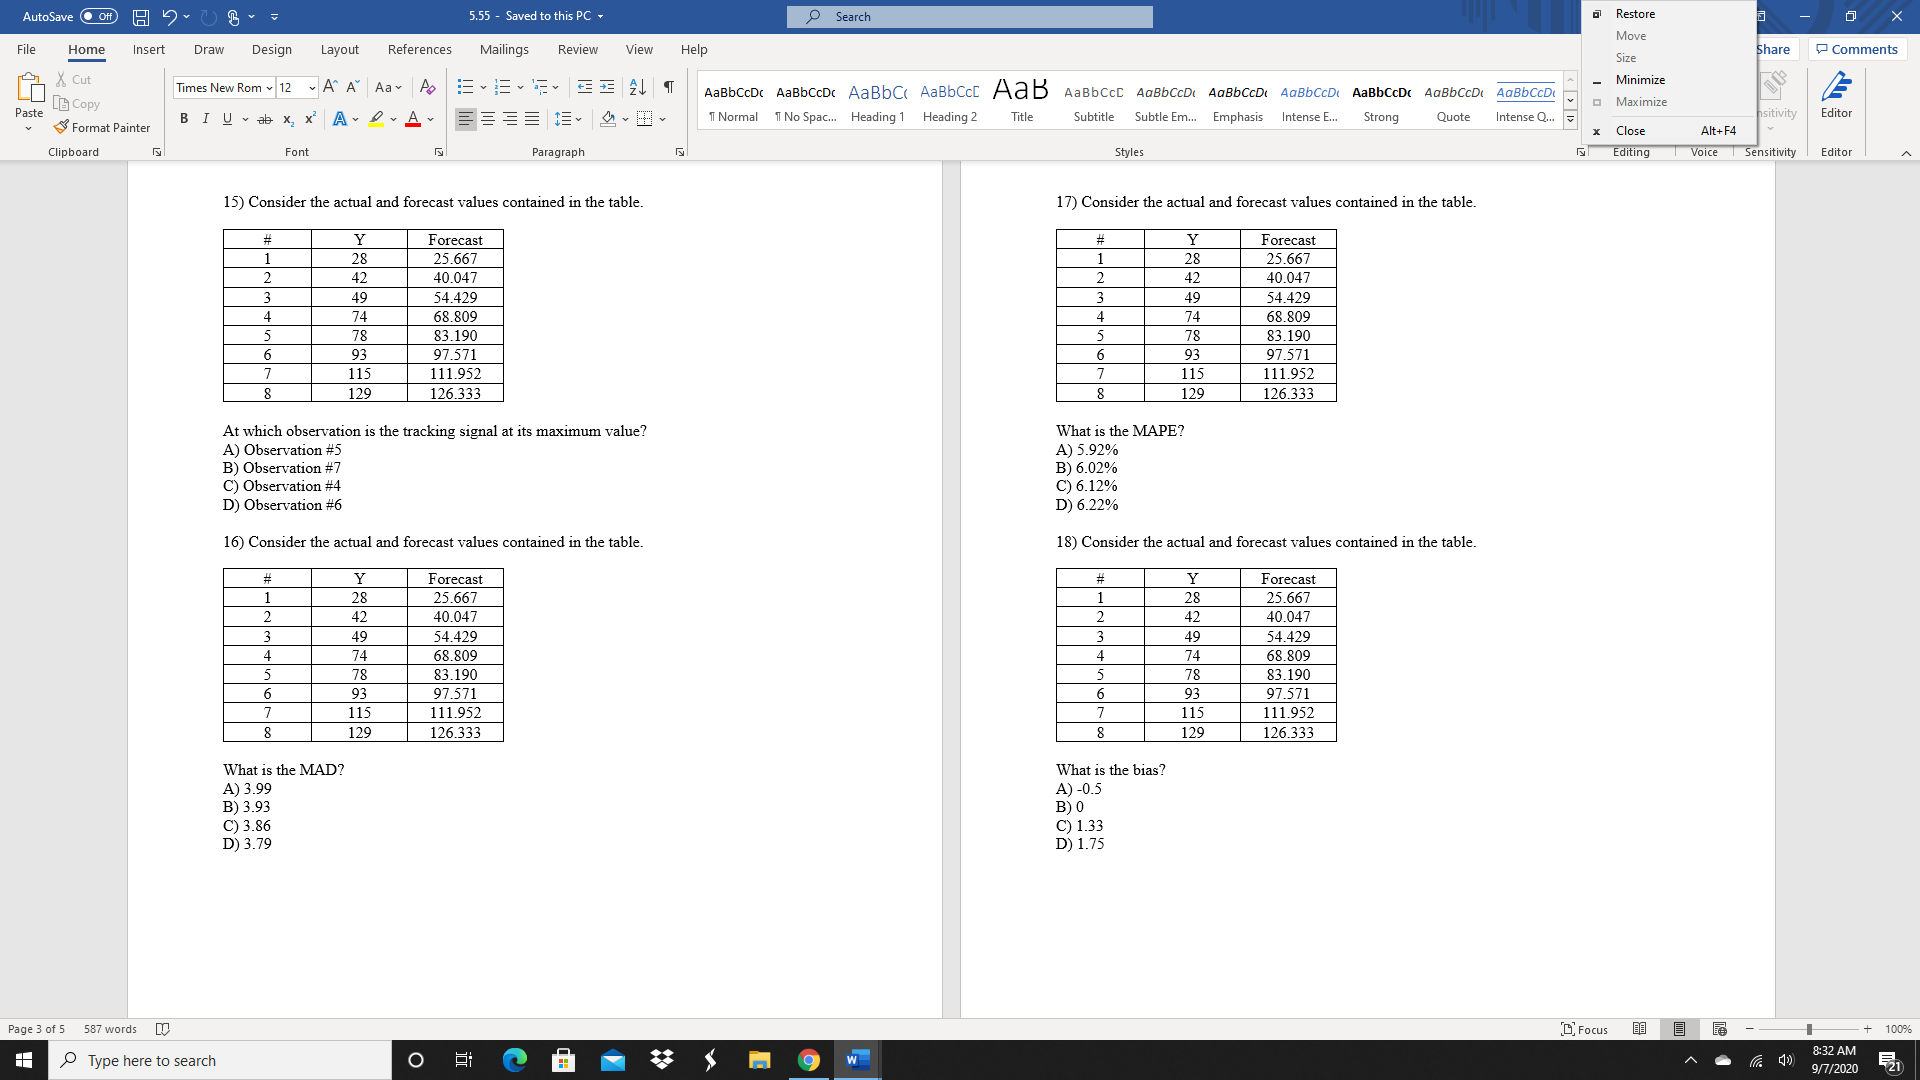Toggle bold formatting
The width and height of the screenshot is (1920, 1080).
tap(184, 119)
